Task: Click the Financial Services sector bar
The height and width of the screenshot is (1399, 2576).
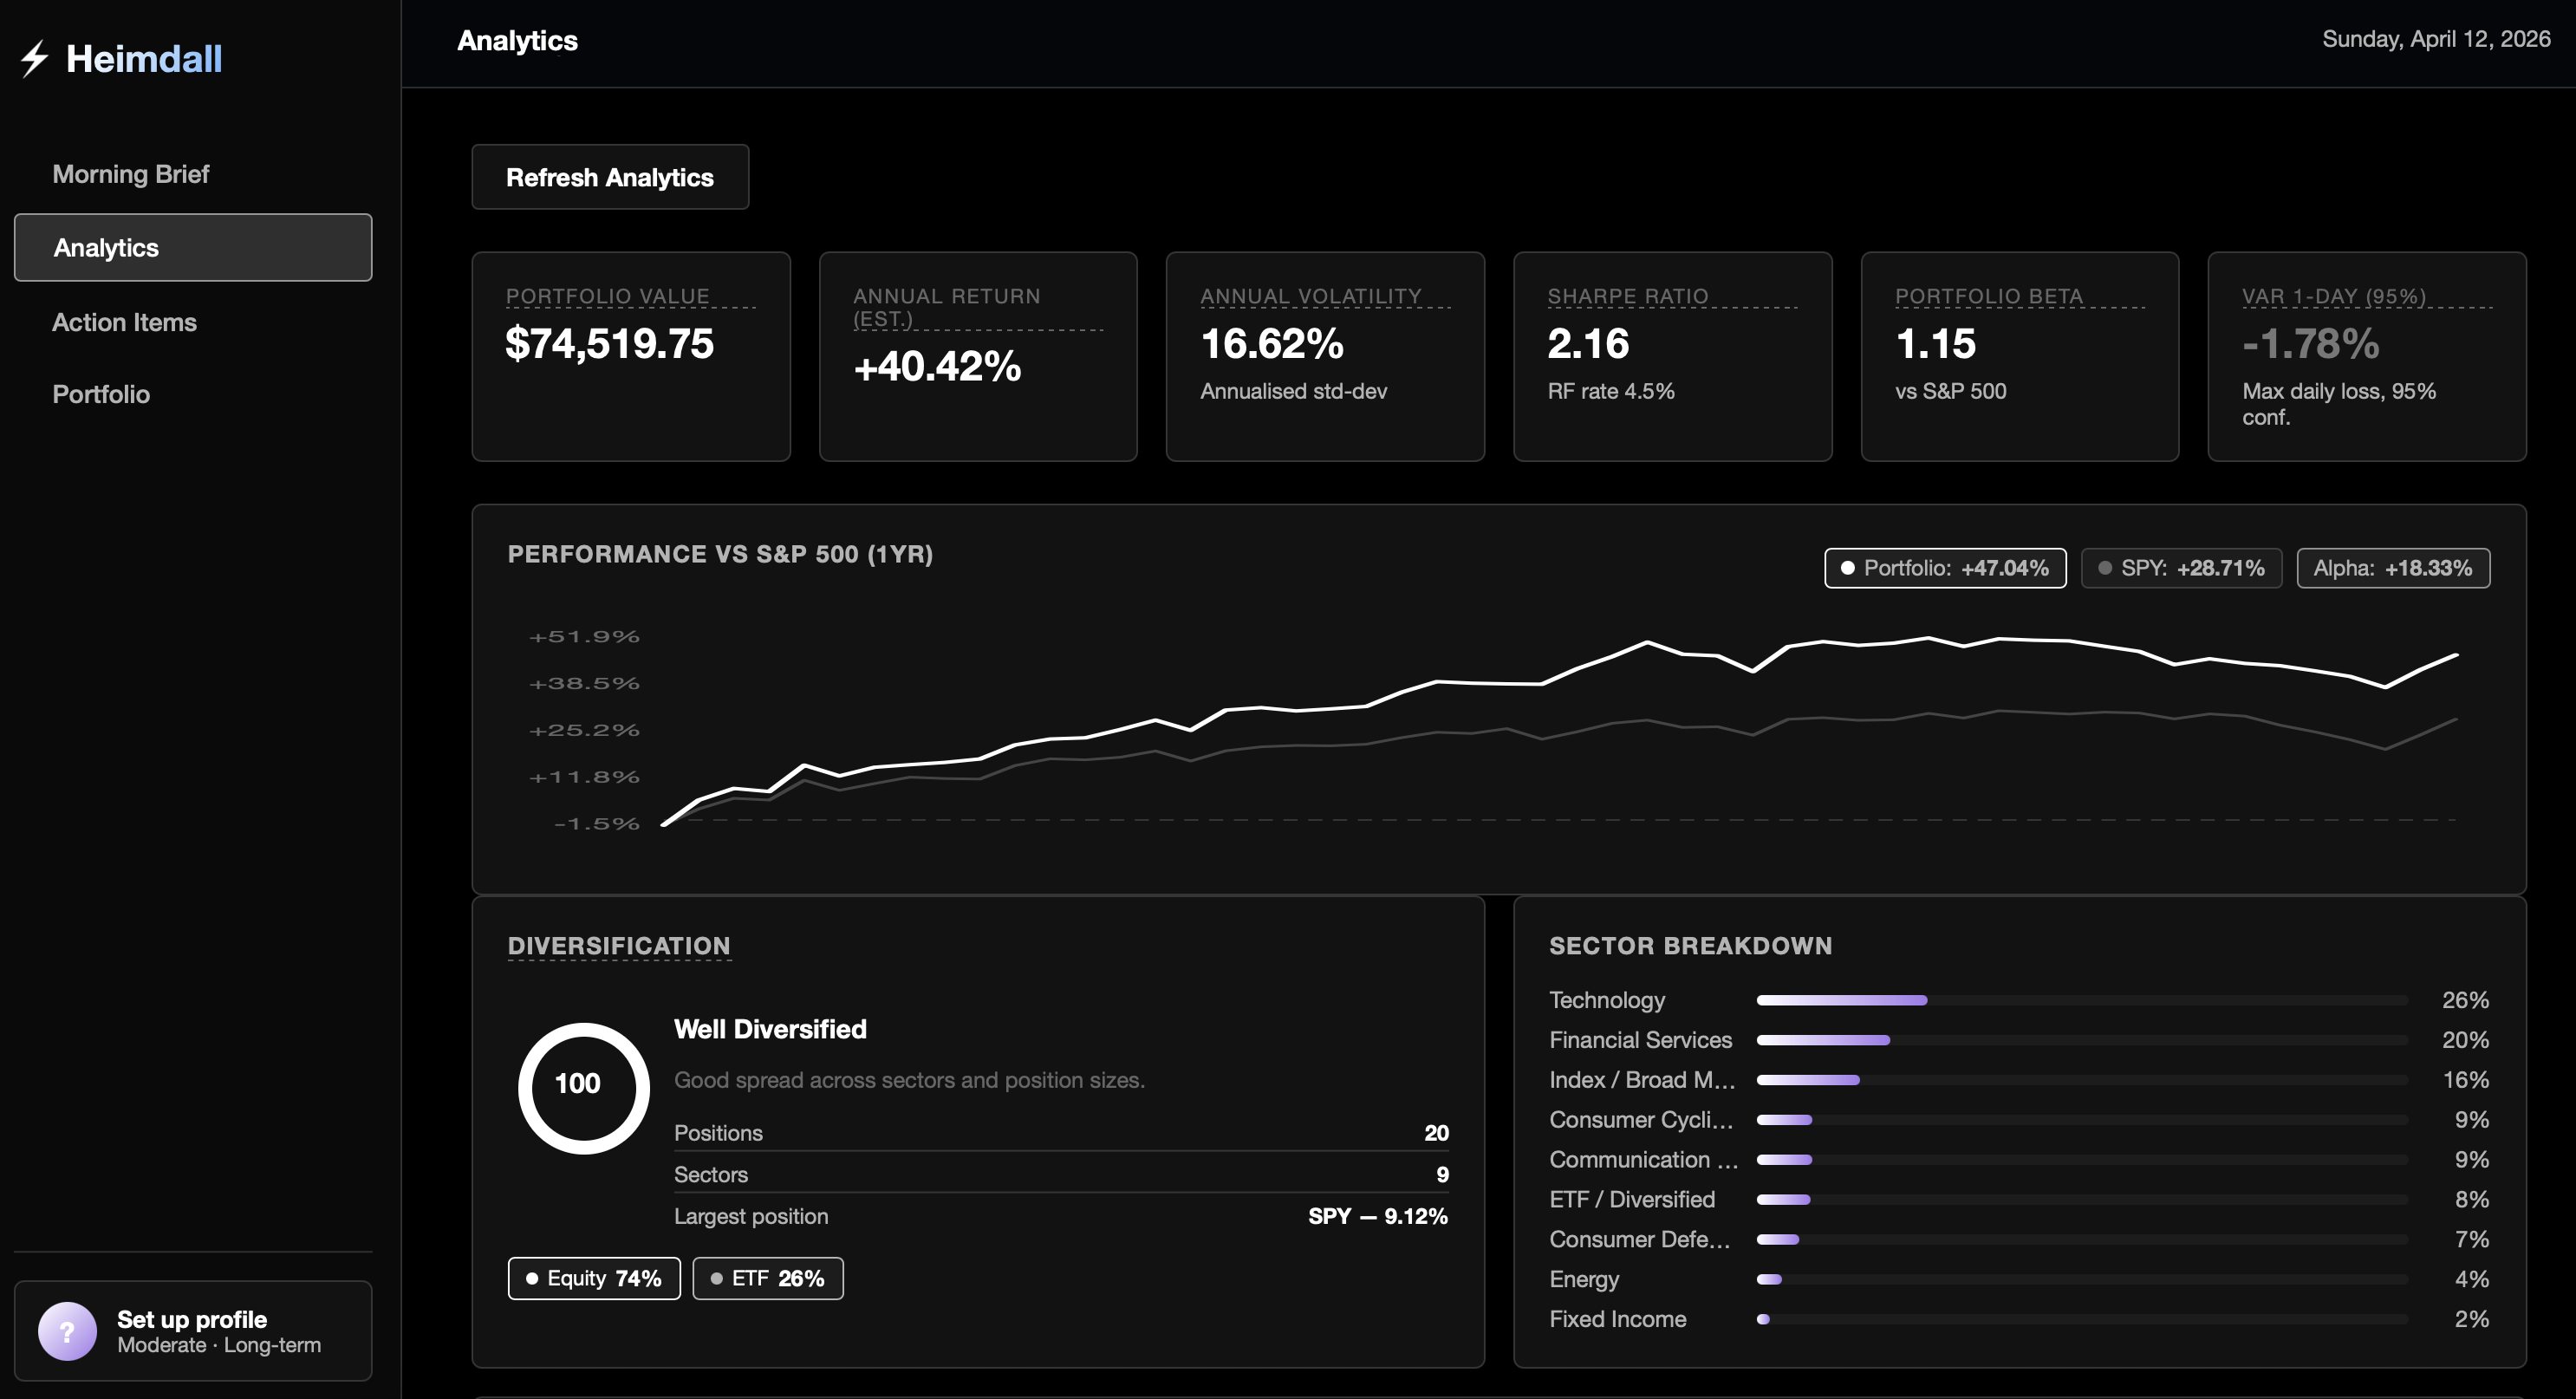Action: [x=1822, y=1040]
